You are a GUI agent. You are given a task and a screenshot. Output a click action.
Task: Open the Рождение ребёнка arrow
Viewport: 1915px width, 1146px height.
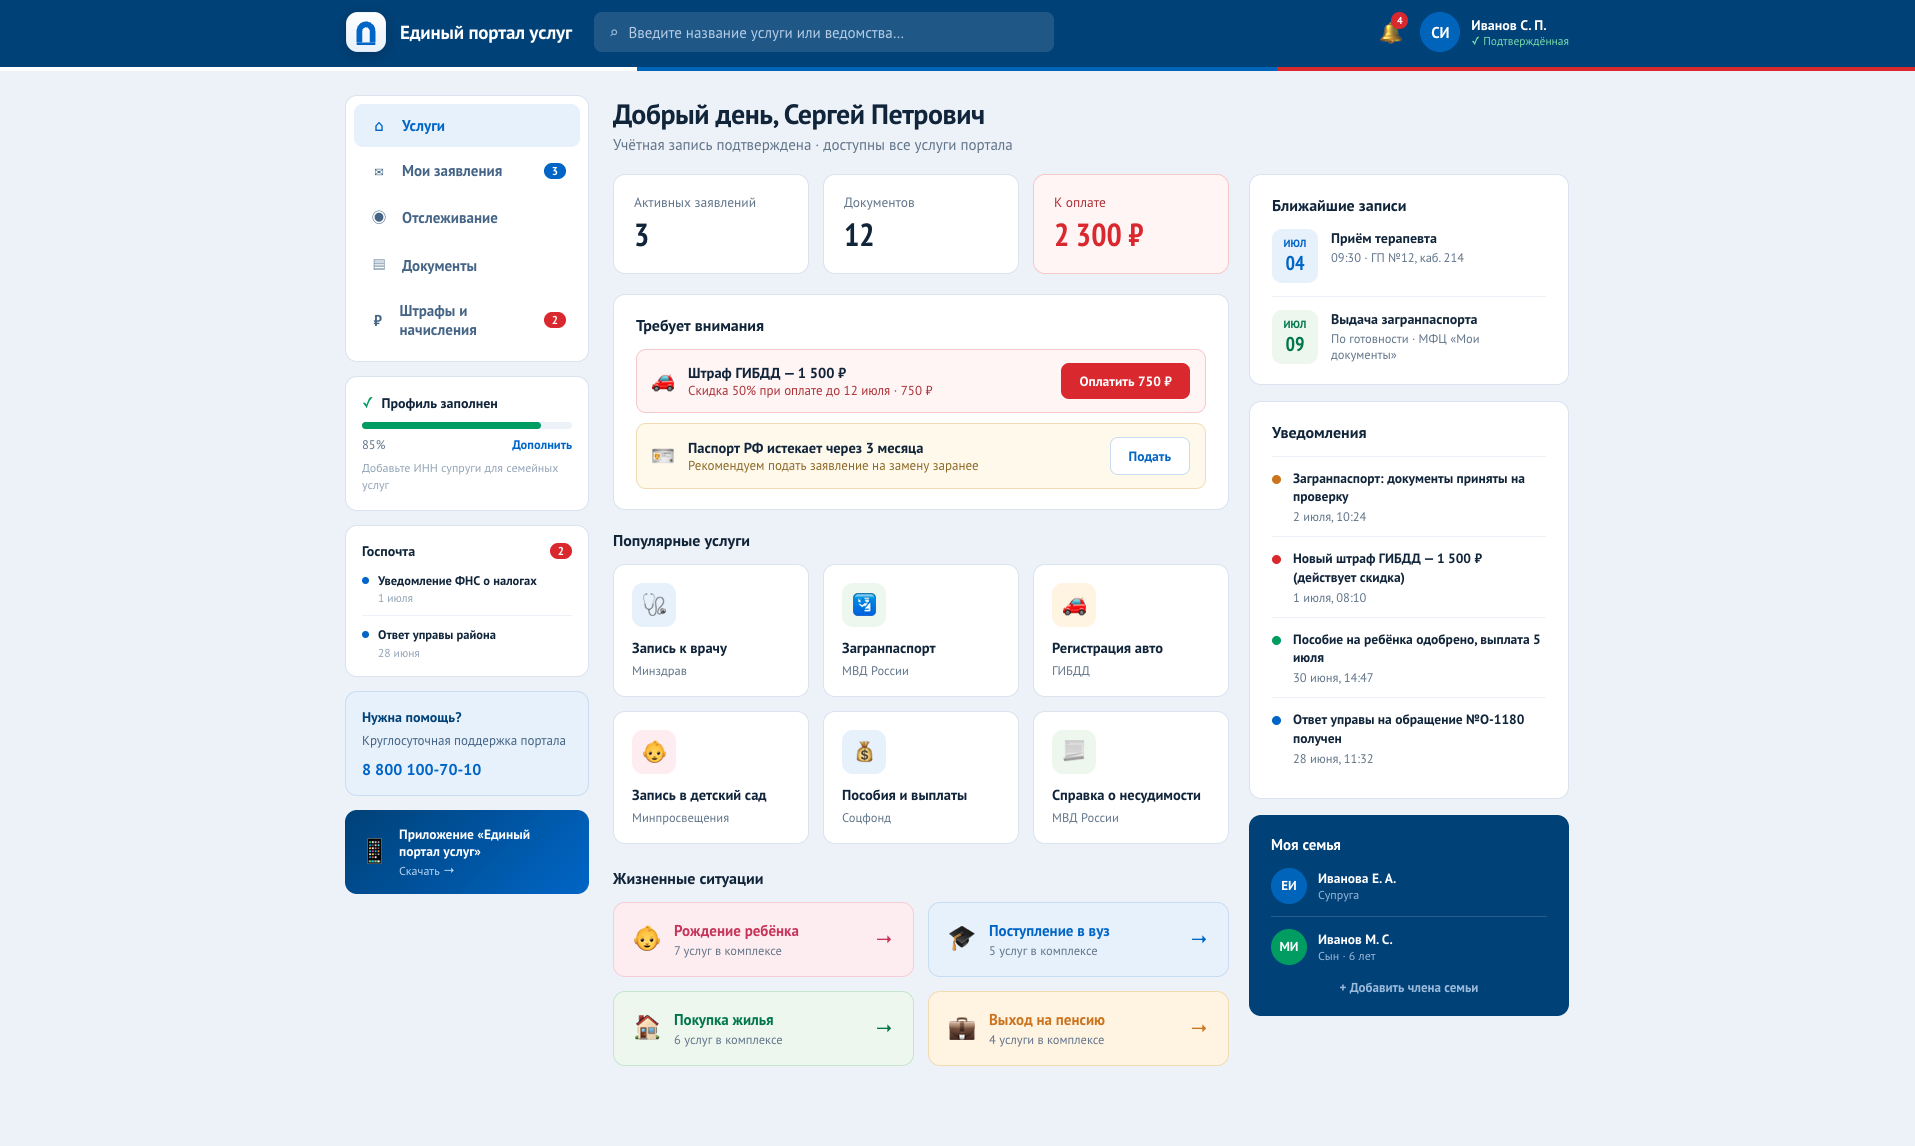click(884, 939)
